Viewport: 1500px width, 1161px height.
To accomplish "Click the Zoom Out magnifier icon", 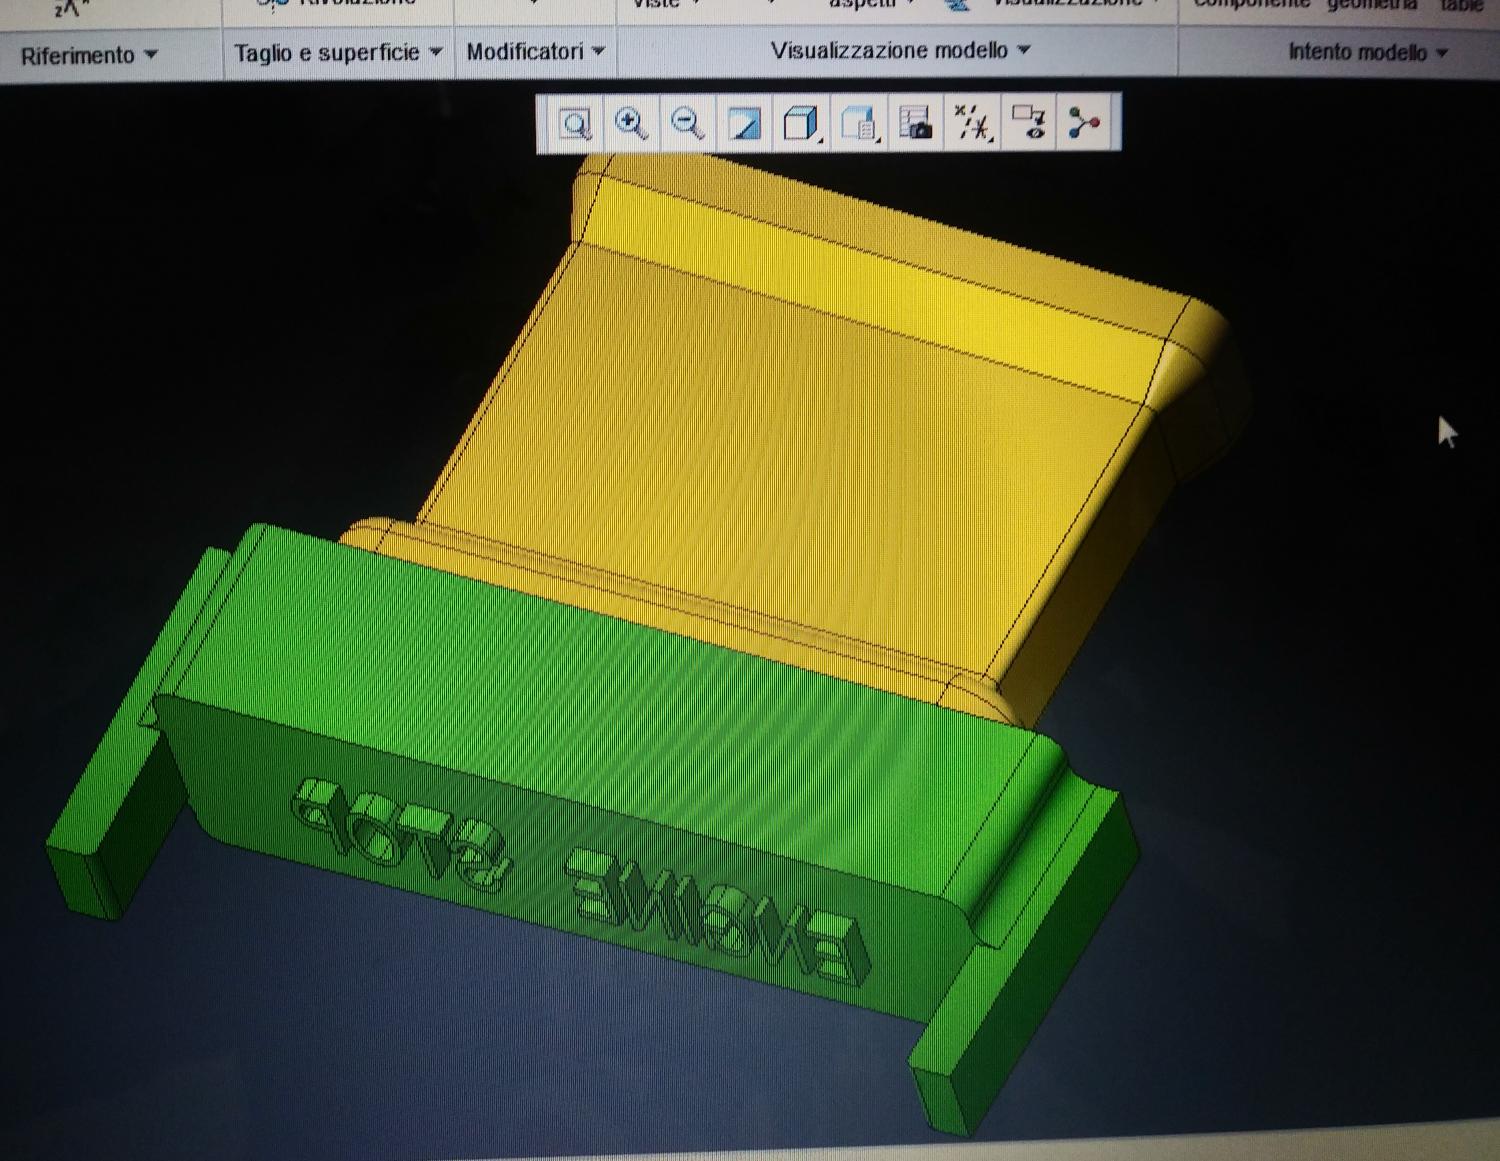I will (x=687, y=124).
